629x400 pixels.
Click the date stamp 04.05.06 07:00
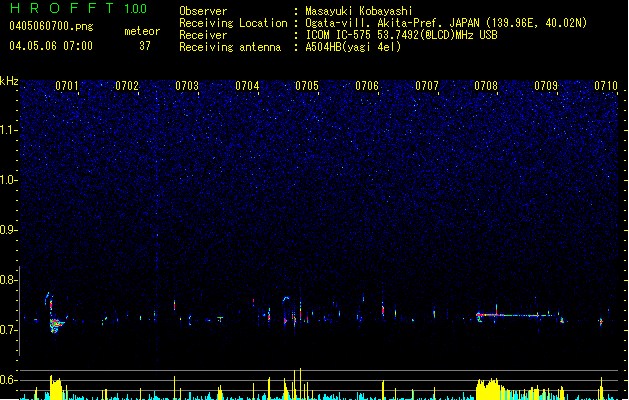[x=51, y=46]
